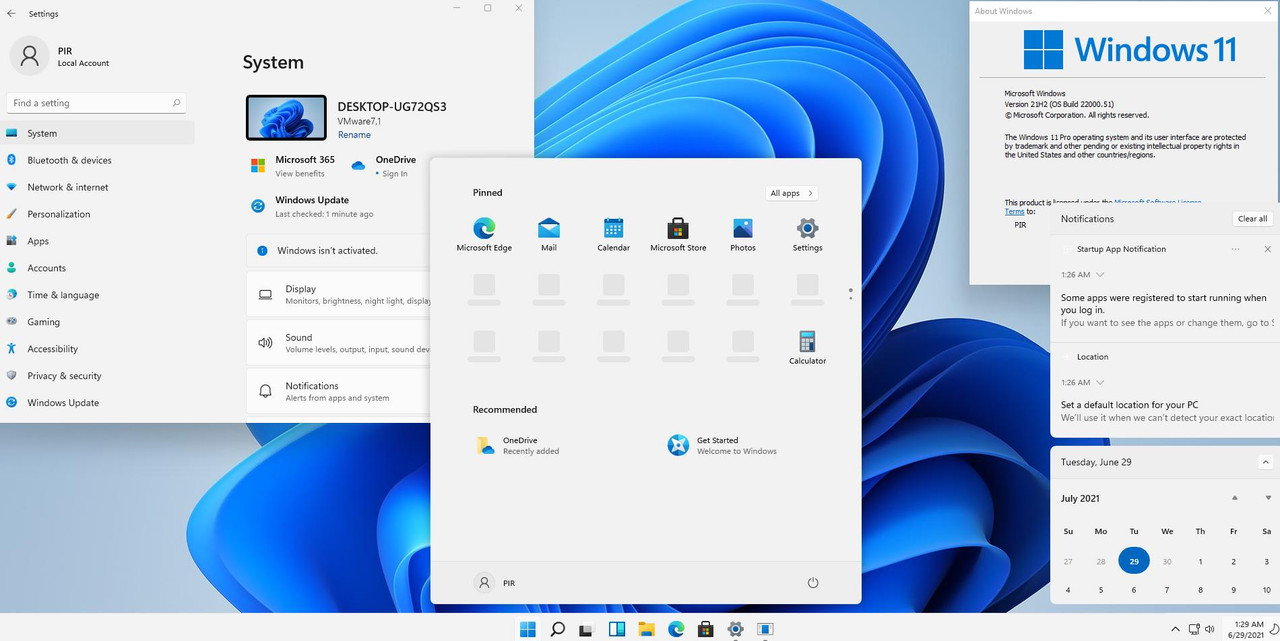1280x641 pixels.
Task: Open Personalization in Settings sidebar
Action: point(98,214)
